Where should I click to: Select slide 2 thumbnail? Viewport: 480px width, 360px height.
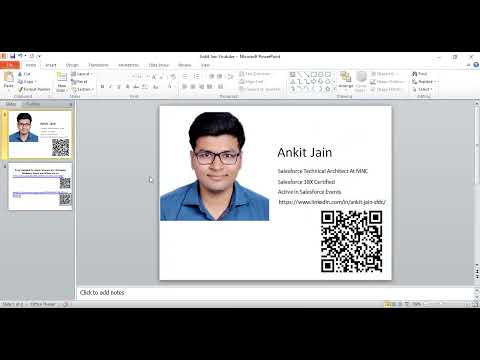point(40,187)
